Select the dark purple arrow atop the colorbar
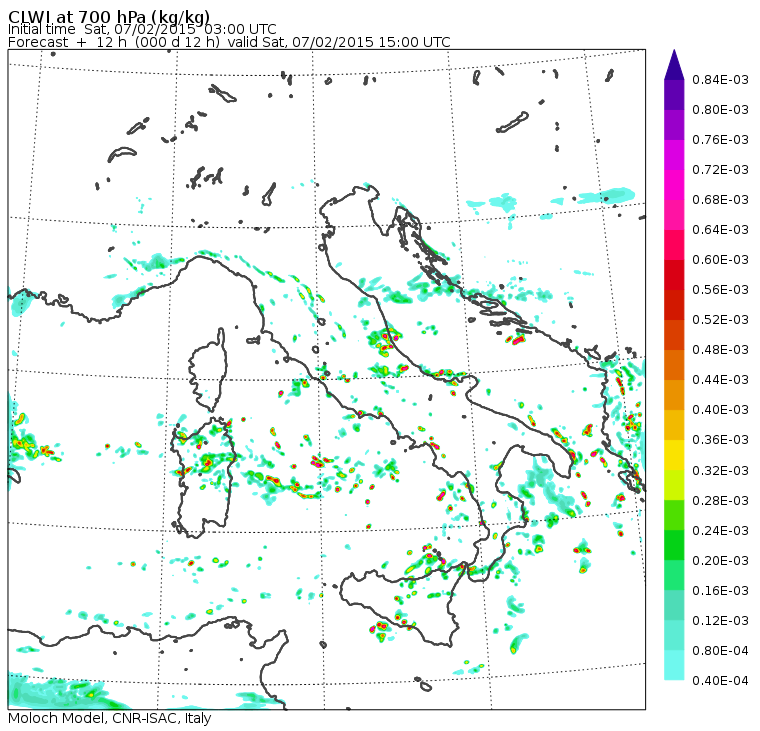Image resolution: width=760 pixels, height=731 pixels. 674,65
